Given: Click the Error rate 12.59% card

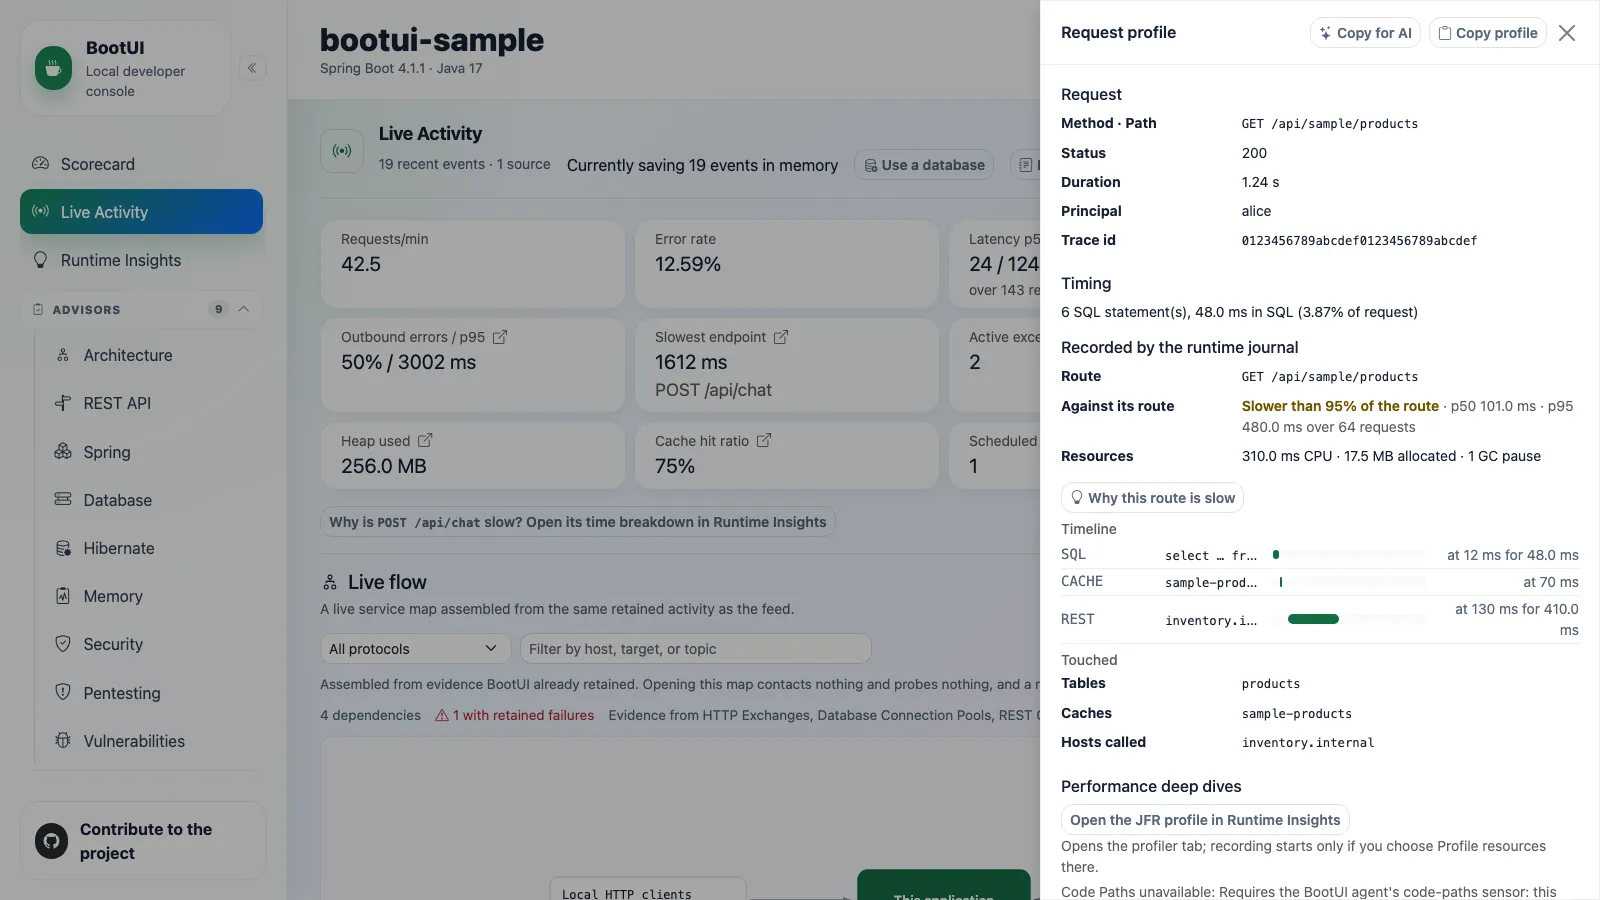Looking at the screenshot, I should 787,264.
